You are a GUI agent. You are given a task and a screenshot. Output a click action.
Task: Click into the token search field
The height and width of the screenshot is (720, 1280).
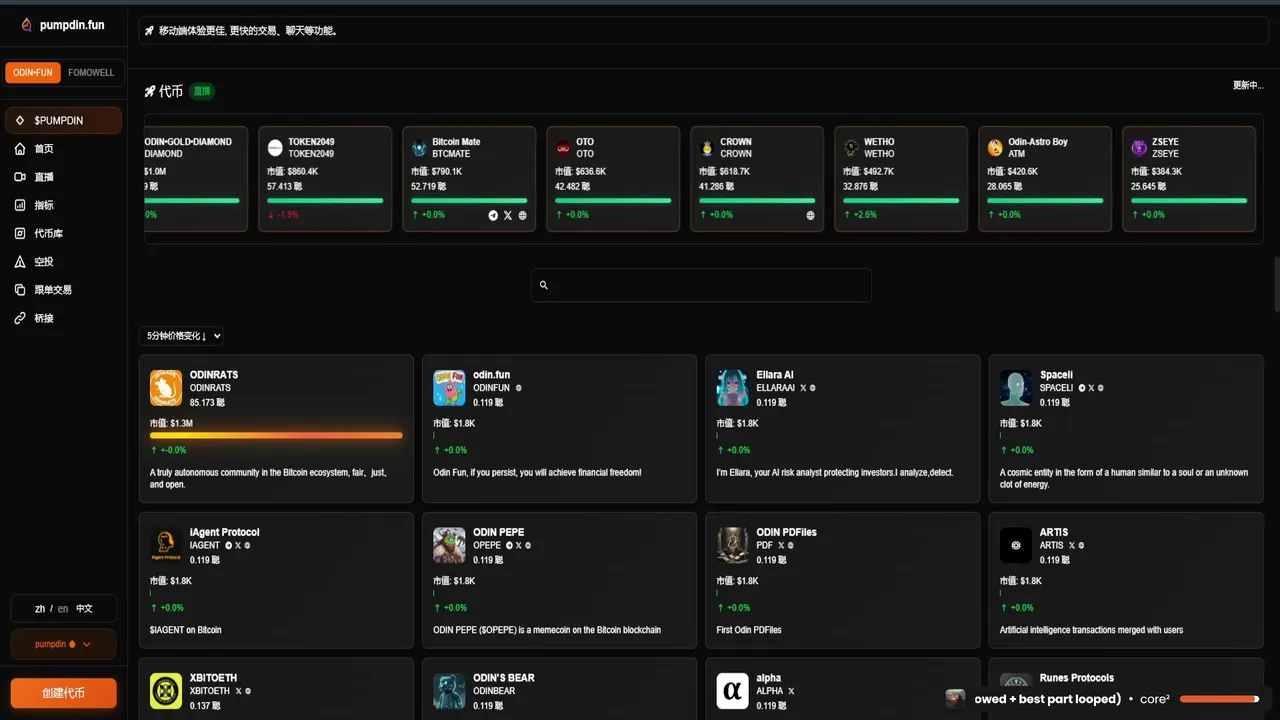tap(701, 285)
